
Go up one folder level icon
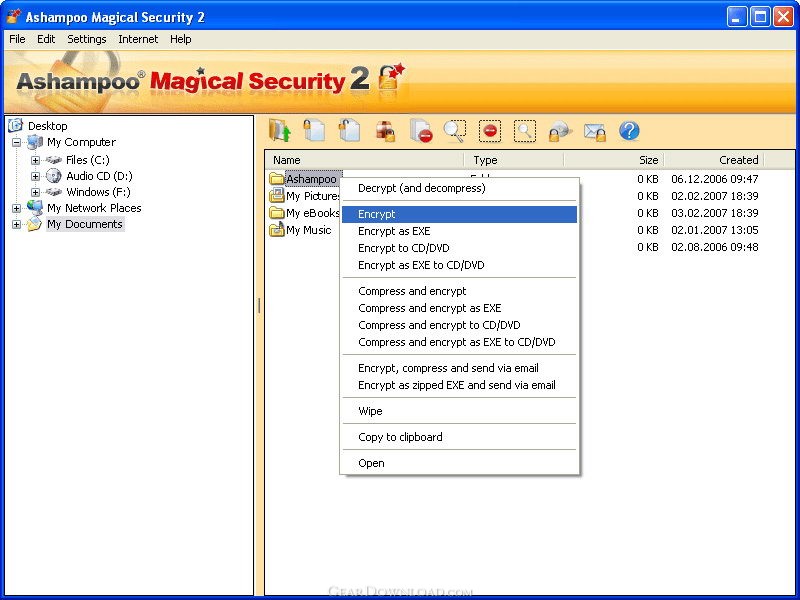280,131
